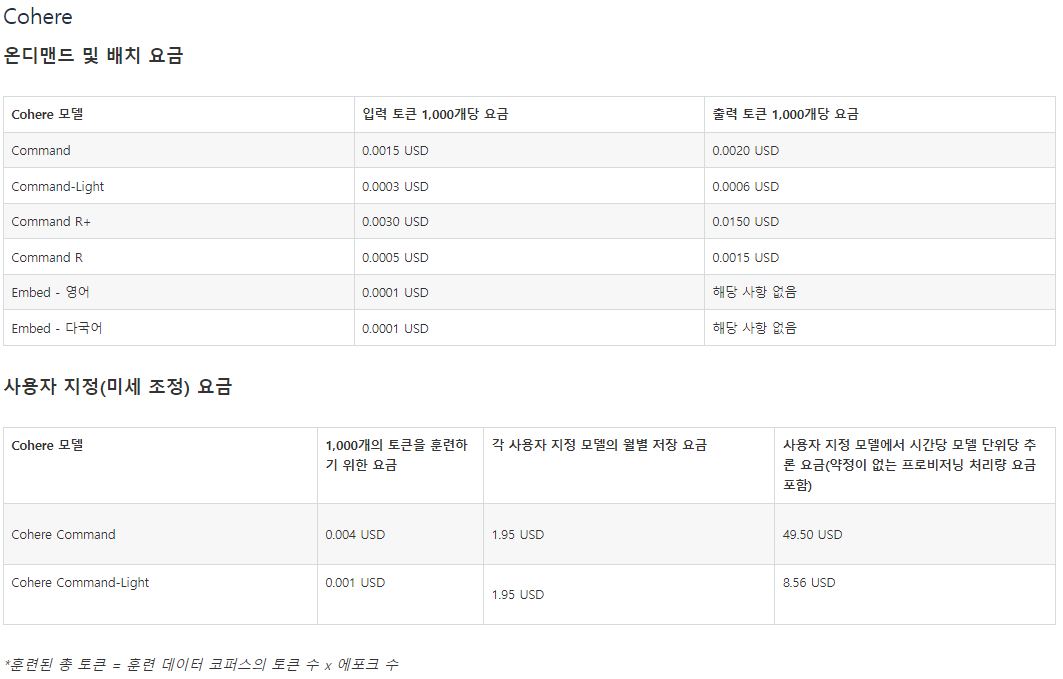This screenshot has width=1063, height=679.
Task: Click 'Cohere 모델' header in fine-tuning table
Action: coord(47,445)
